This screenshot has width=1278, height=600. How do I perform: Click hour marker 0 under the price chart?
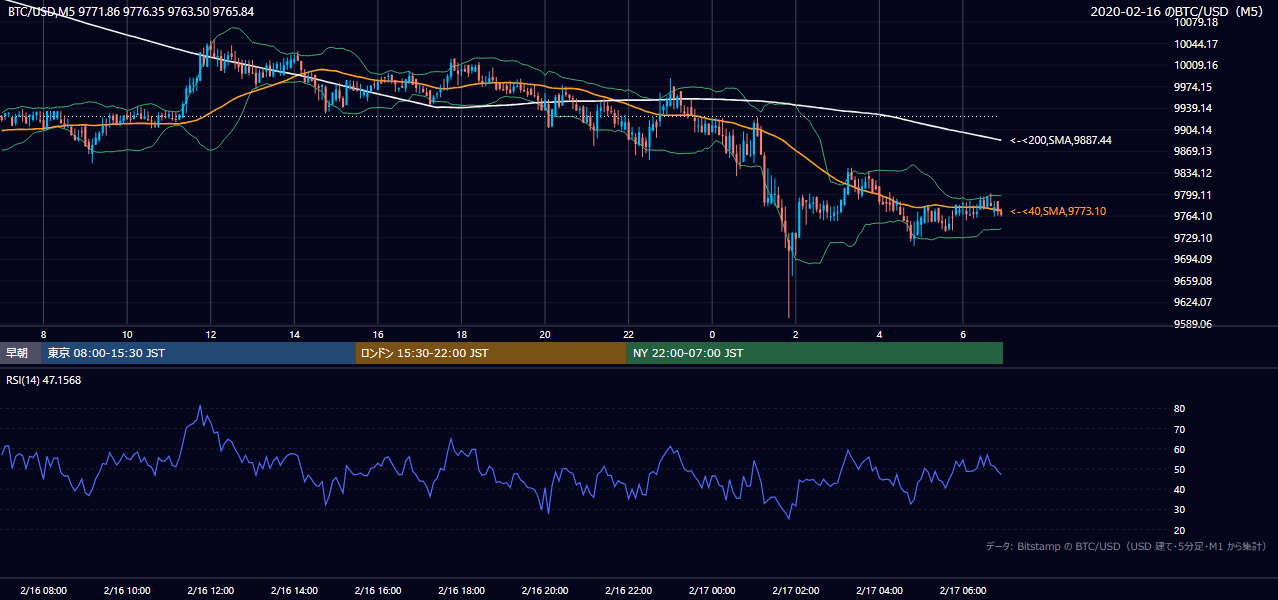pyautogui.click(x=712, y=334)
